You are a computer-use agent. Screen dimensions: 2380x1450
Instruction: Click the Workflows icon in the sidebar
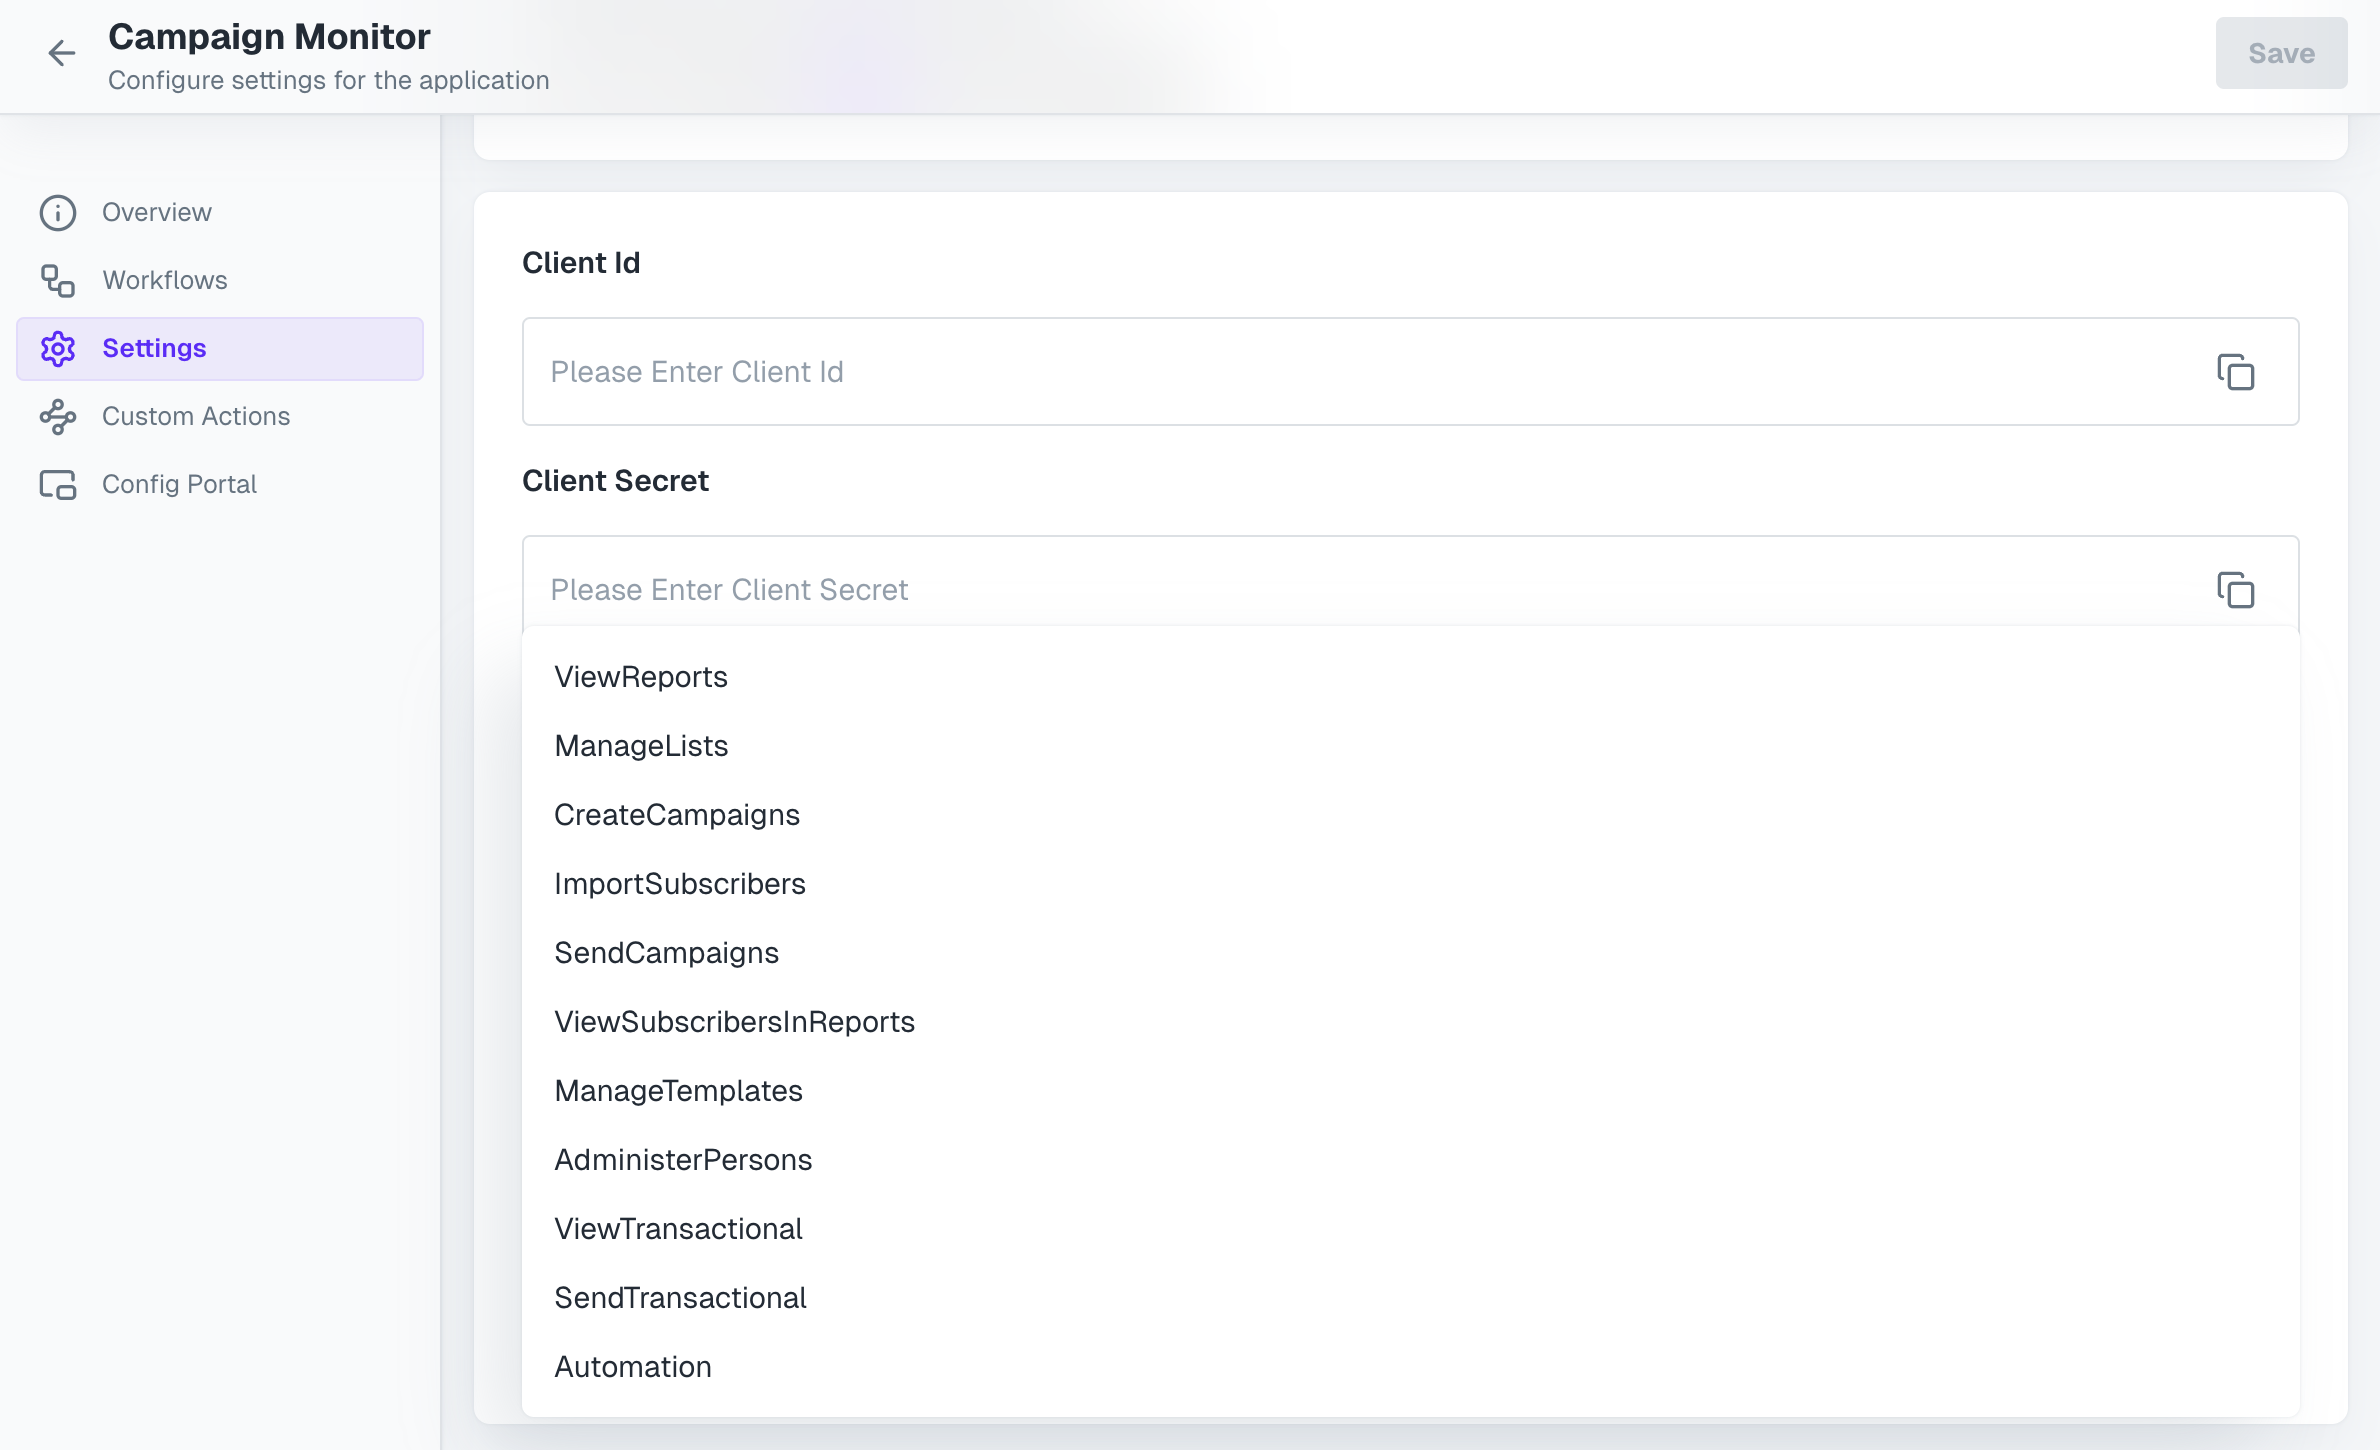[57, 280]
